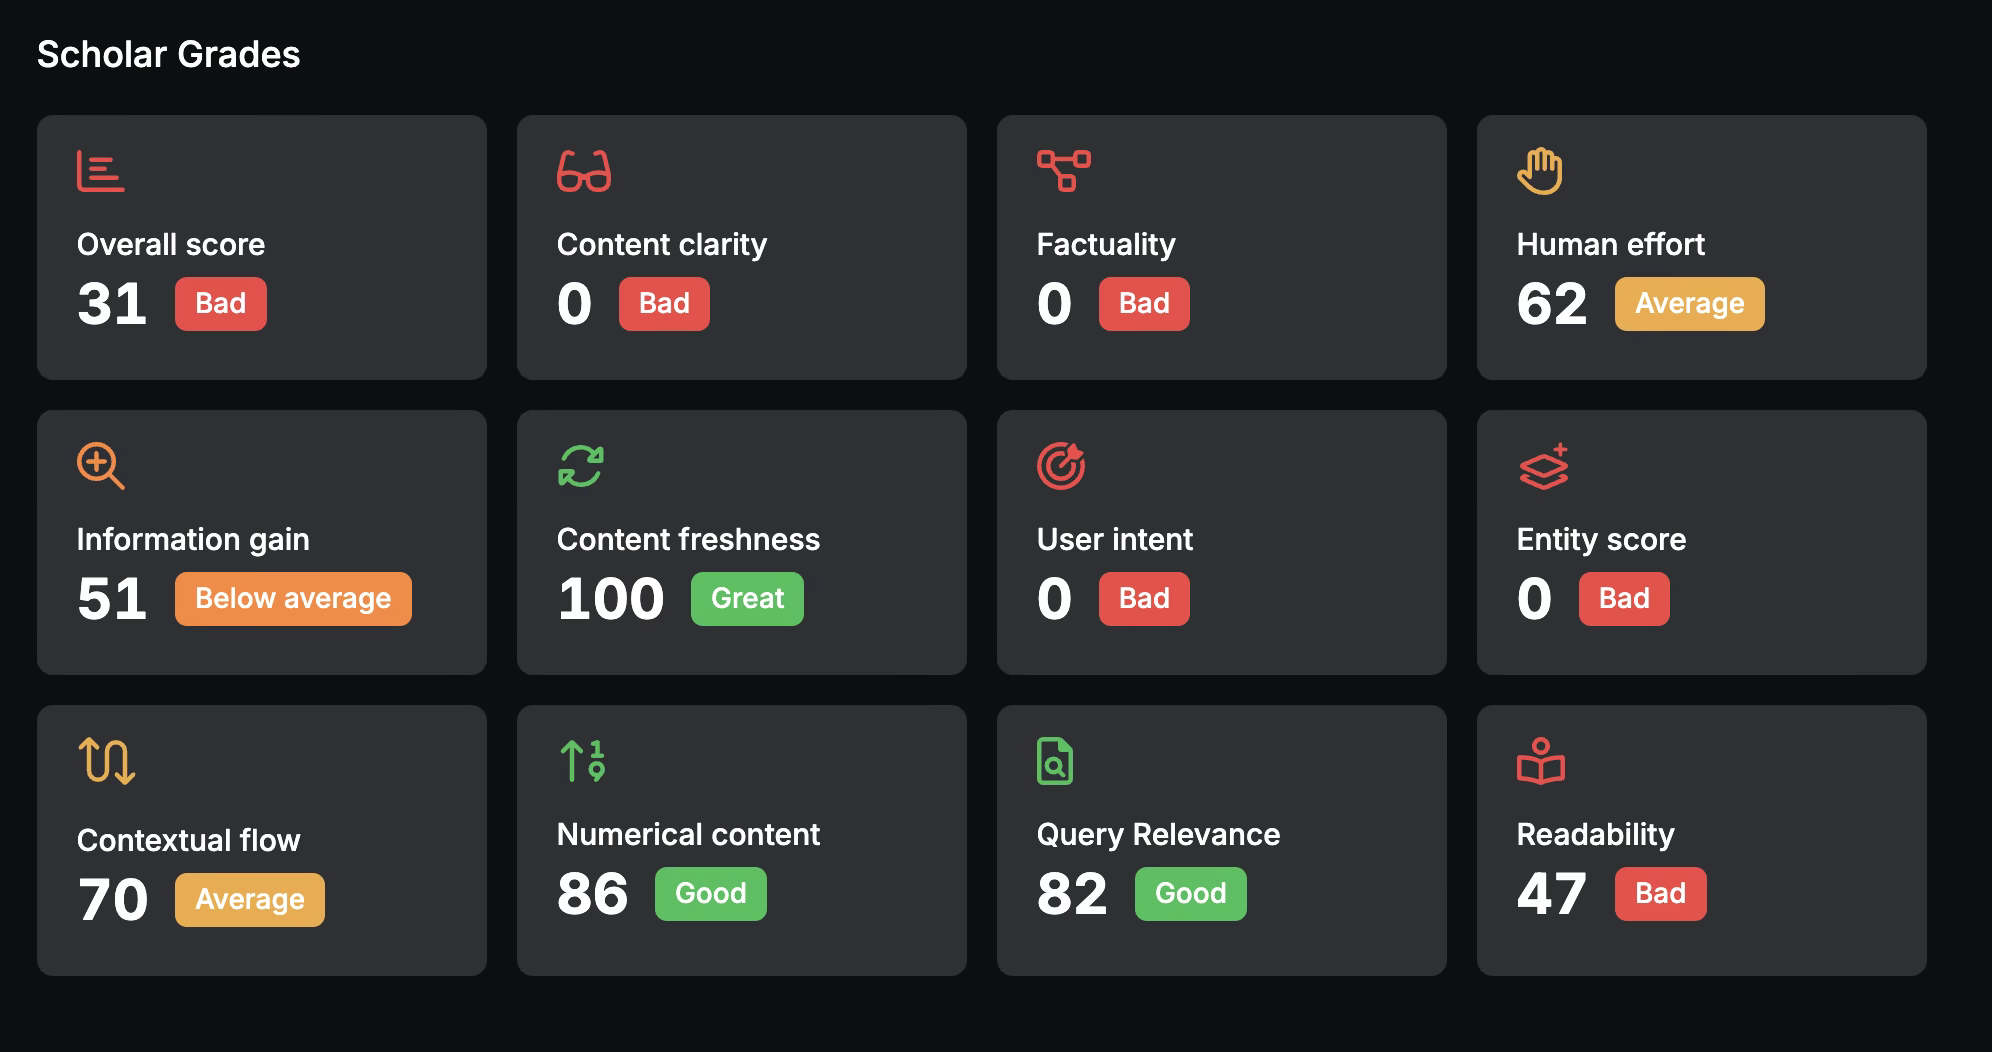The height and width of the screenshot is (1052, 1992).
Task: Click the Factuality value 0
Action: [x=1055, y=304]
